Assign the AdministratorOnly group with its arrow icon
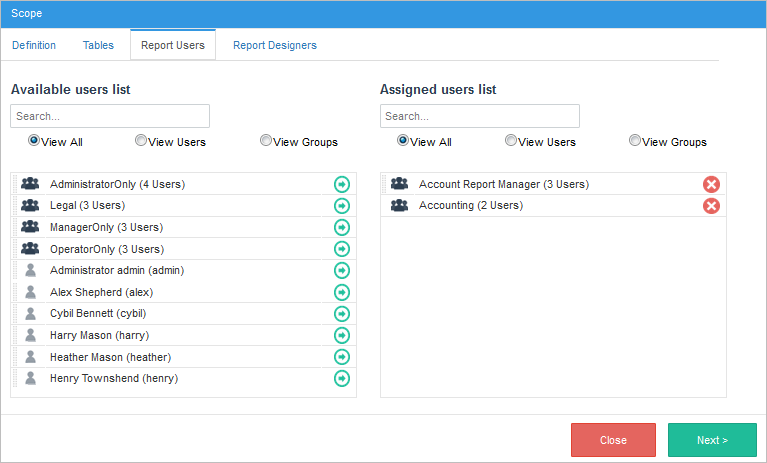Screen dimensions: 767x463 tap(342, 184)
